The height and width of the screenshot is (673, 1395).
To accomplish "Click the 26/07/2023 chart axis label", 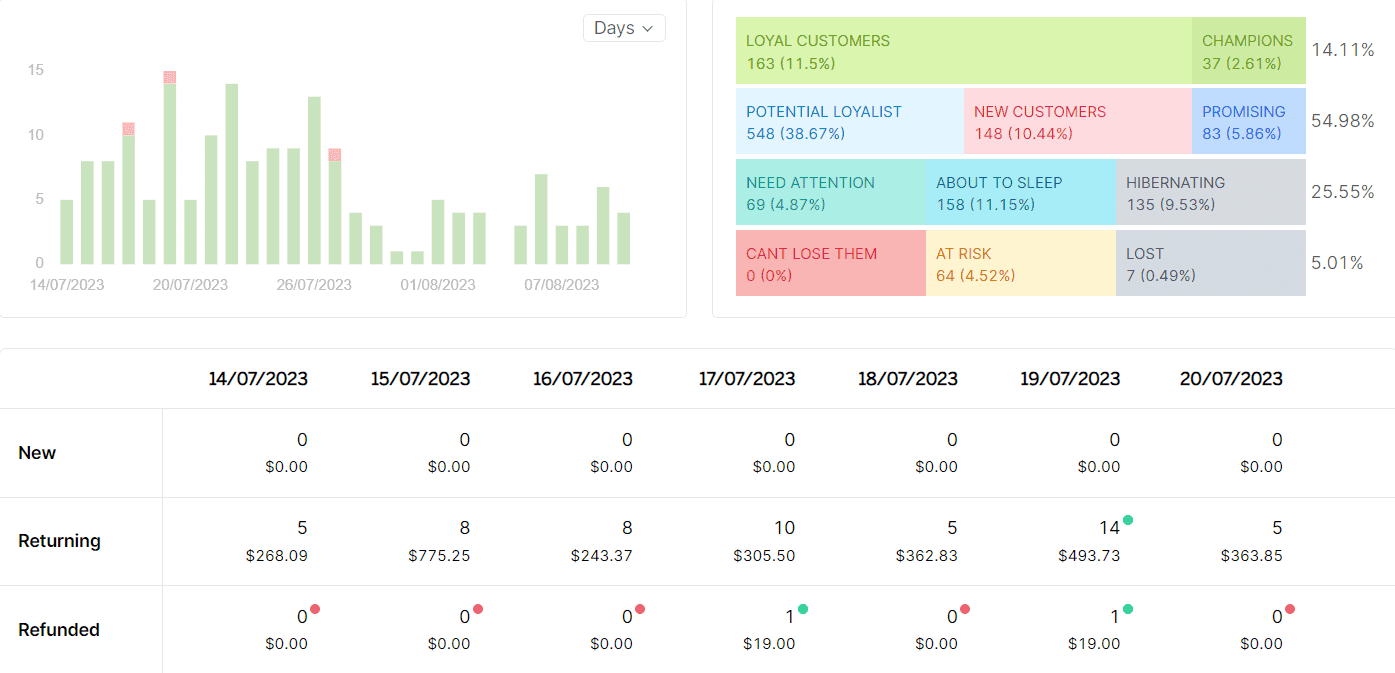I will (314, 285).
